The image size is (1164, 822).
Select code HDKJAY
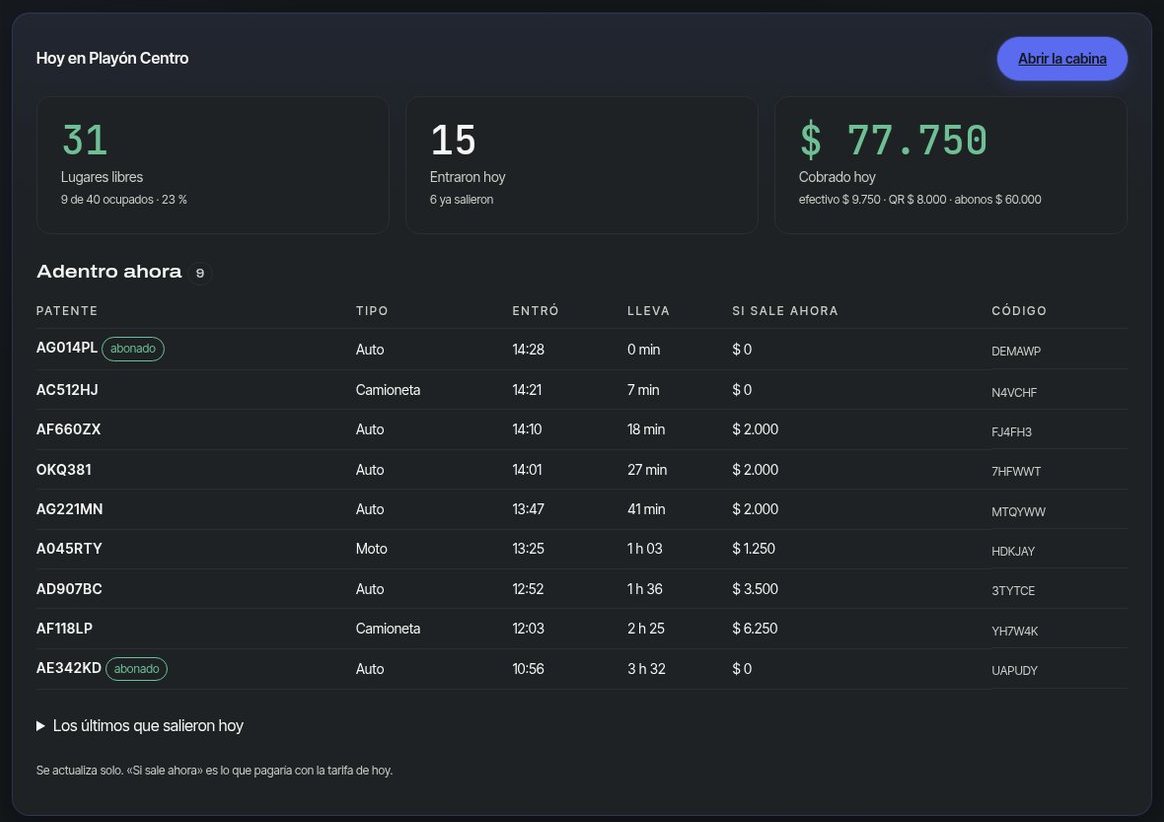[1013, 551]
